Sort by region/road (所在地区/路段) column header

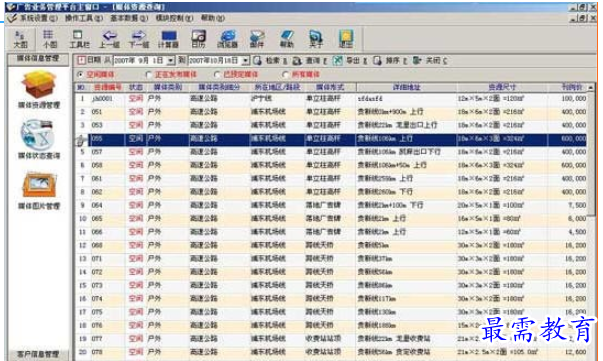[x=277, y=87]
